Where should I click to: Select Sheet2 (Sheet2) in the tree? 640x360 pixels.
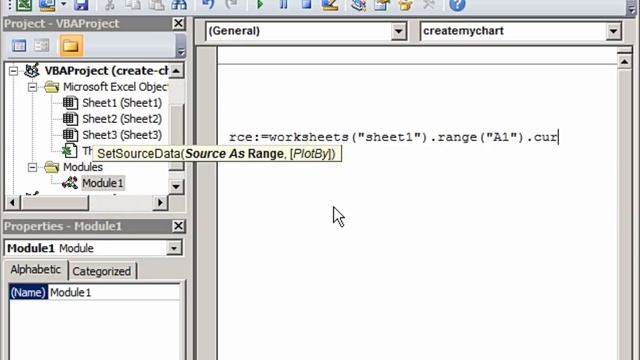(122, 119)
